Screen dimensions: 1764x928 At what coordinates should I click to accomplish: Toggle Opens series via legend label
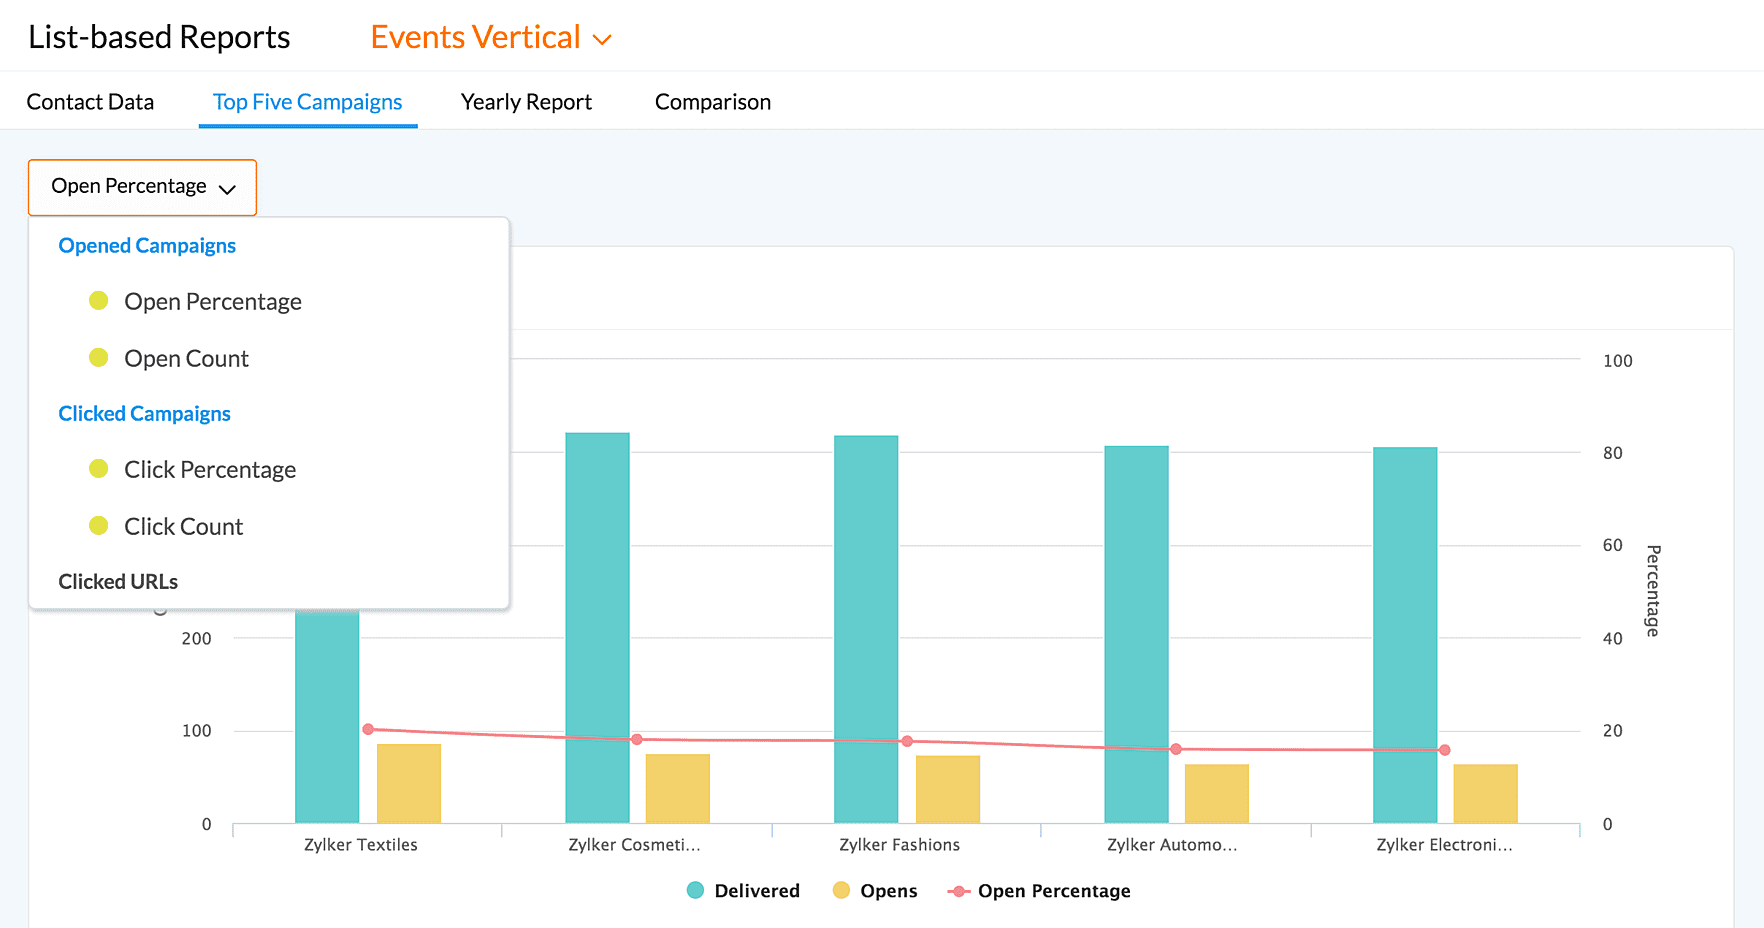[888, 891]
